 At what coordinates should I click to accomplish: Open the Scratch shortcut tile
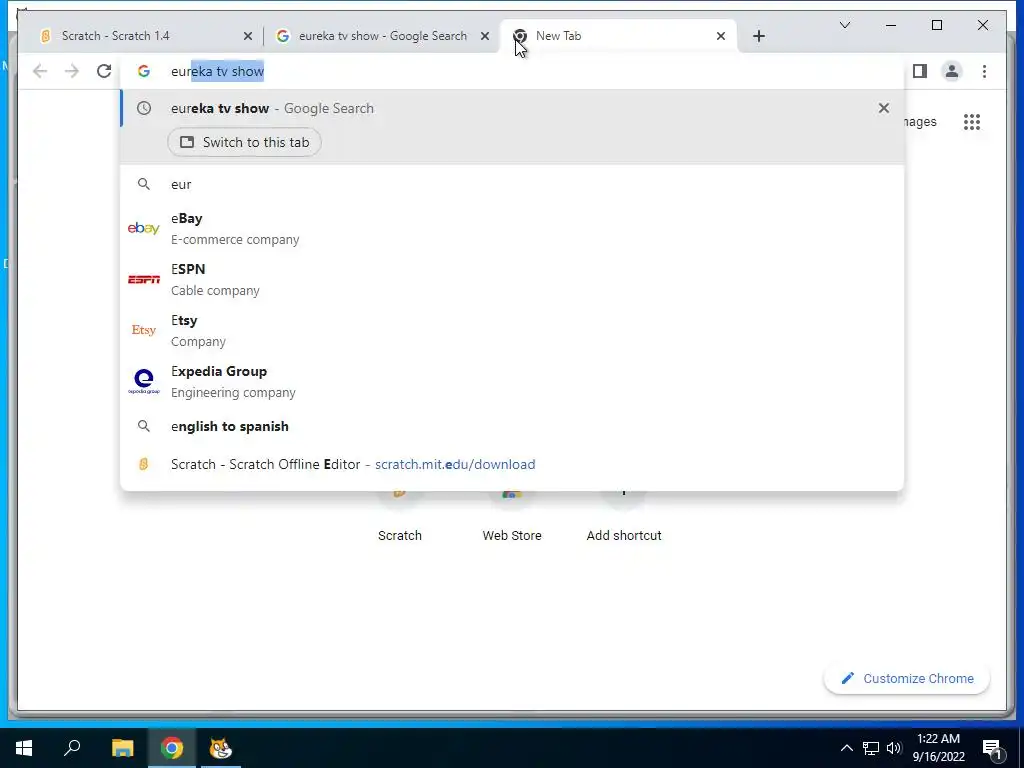[400, 516]
